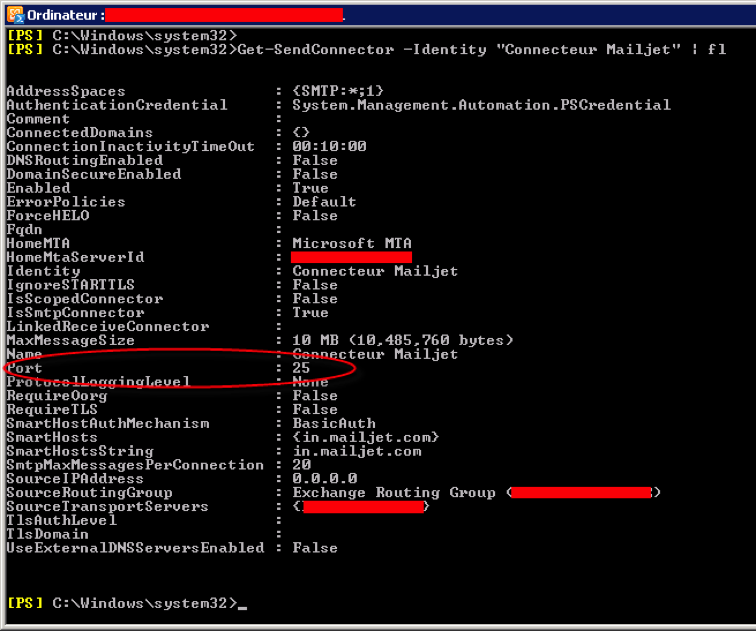The width and height of the screenshot is (756, 631).
Task: Select the Port value 25
Action: (x=301, y=368)
